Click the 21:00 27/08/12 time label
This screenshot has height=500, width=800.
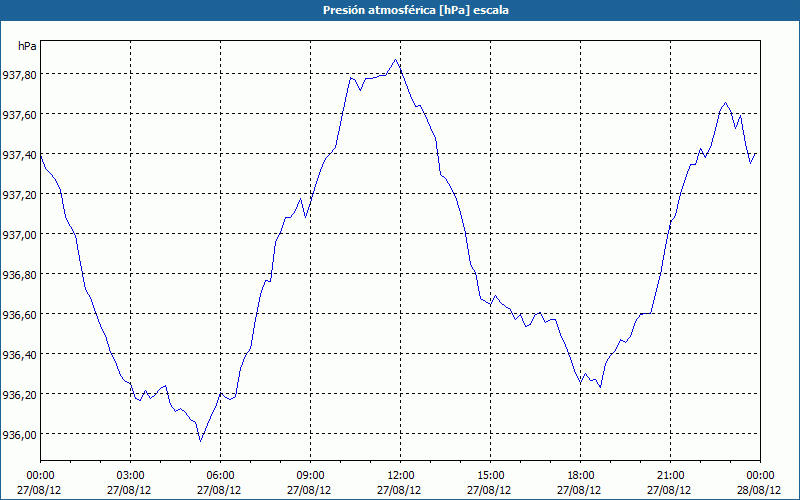[x=669, y=483]
